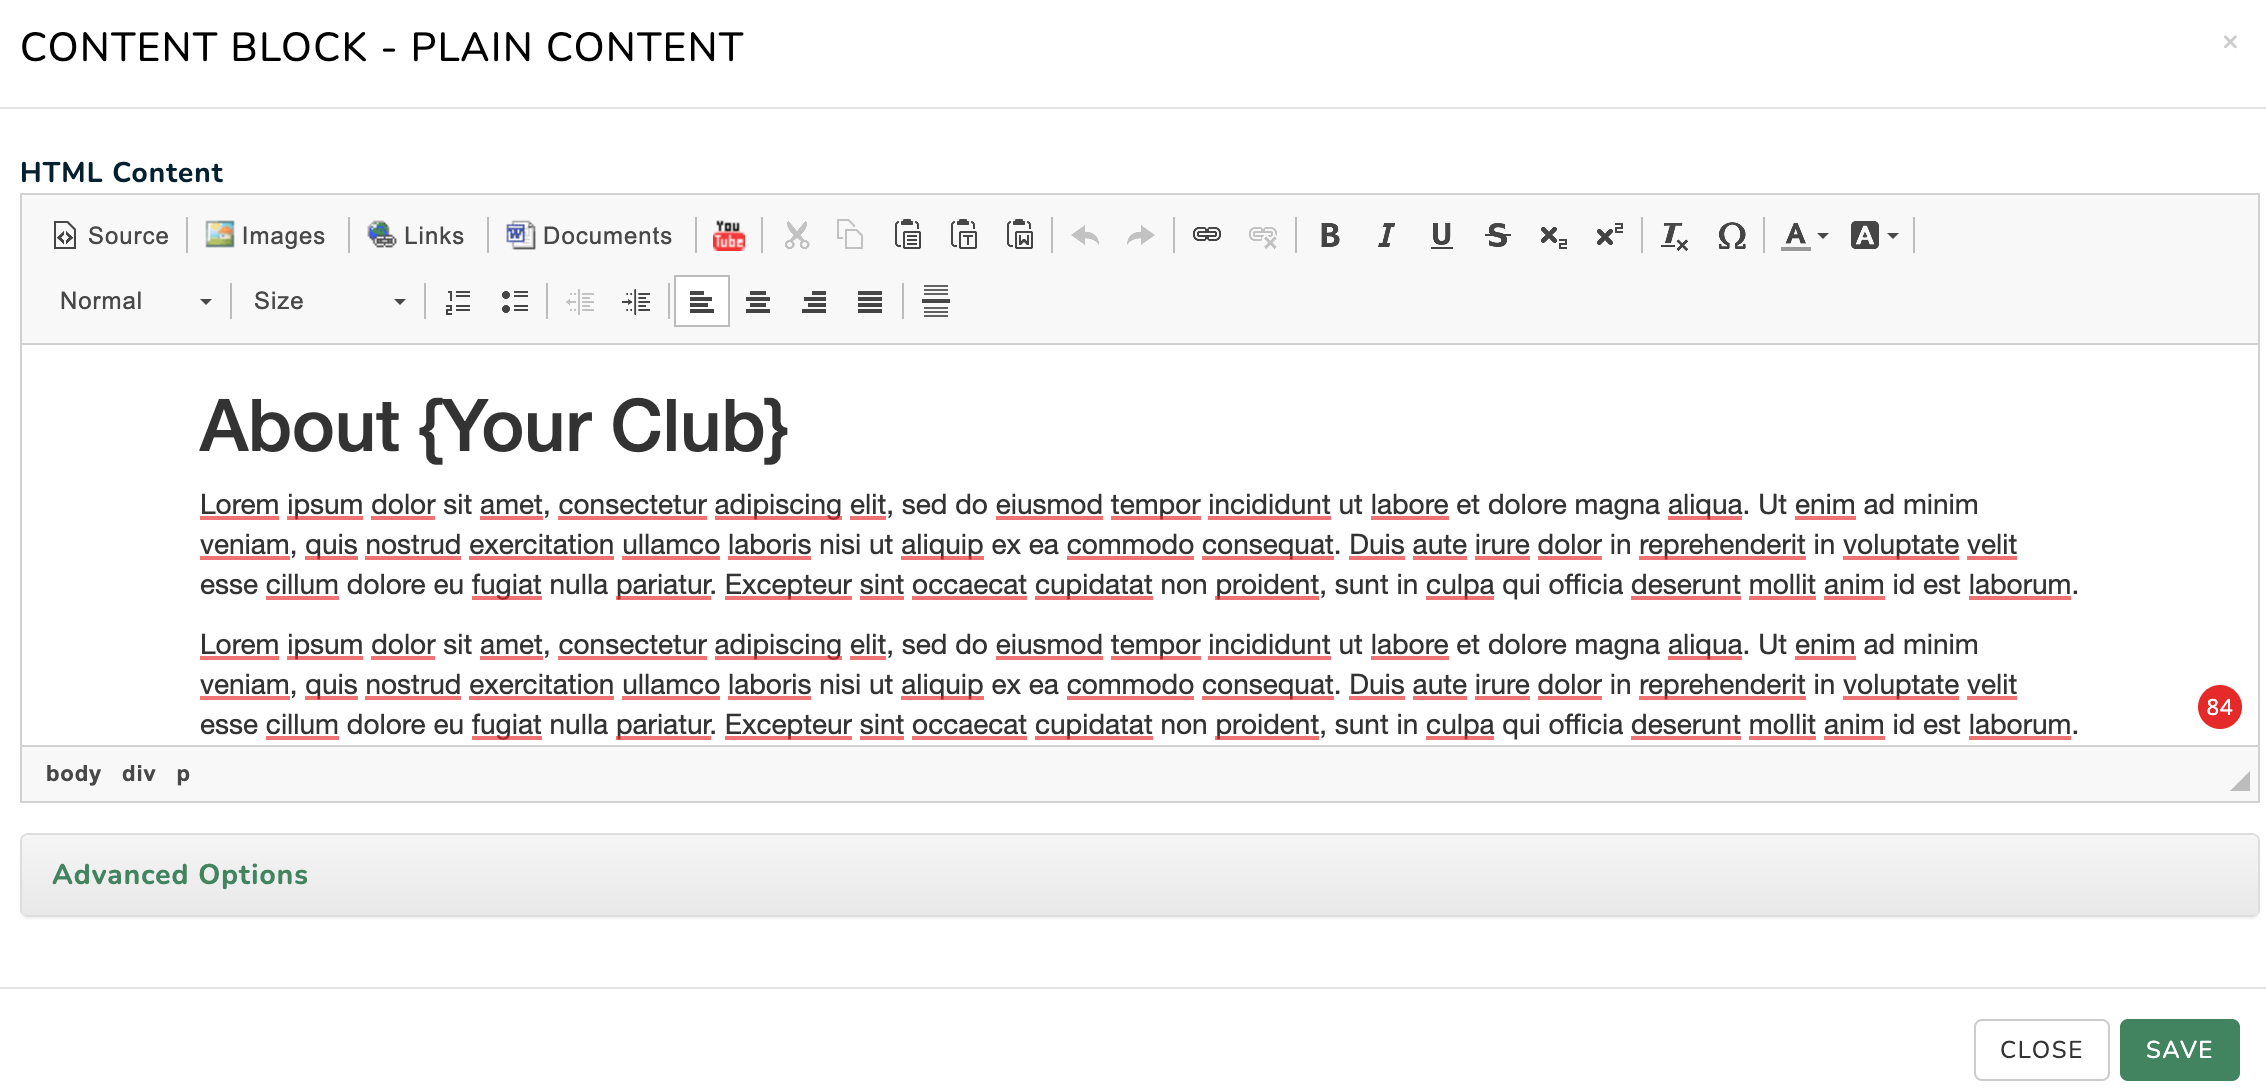This screenshot has height=1092, width=2266.
Task: Open the font Size dropdown
Action: click(x=328, y=301)
